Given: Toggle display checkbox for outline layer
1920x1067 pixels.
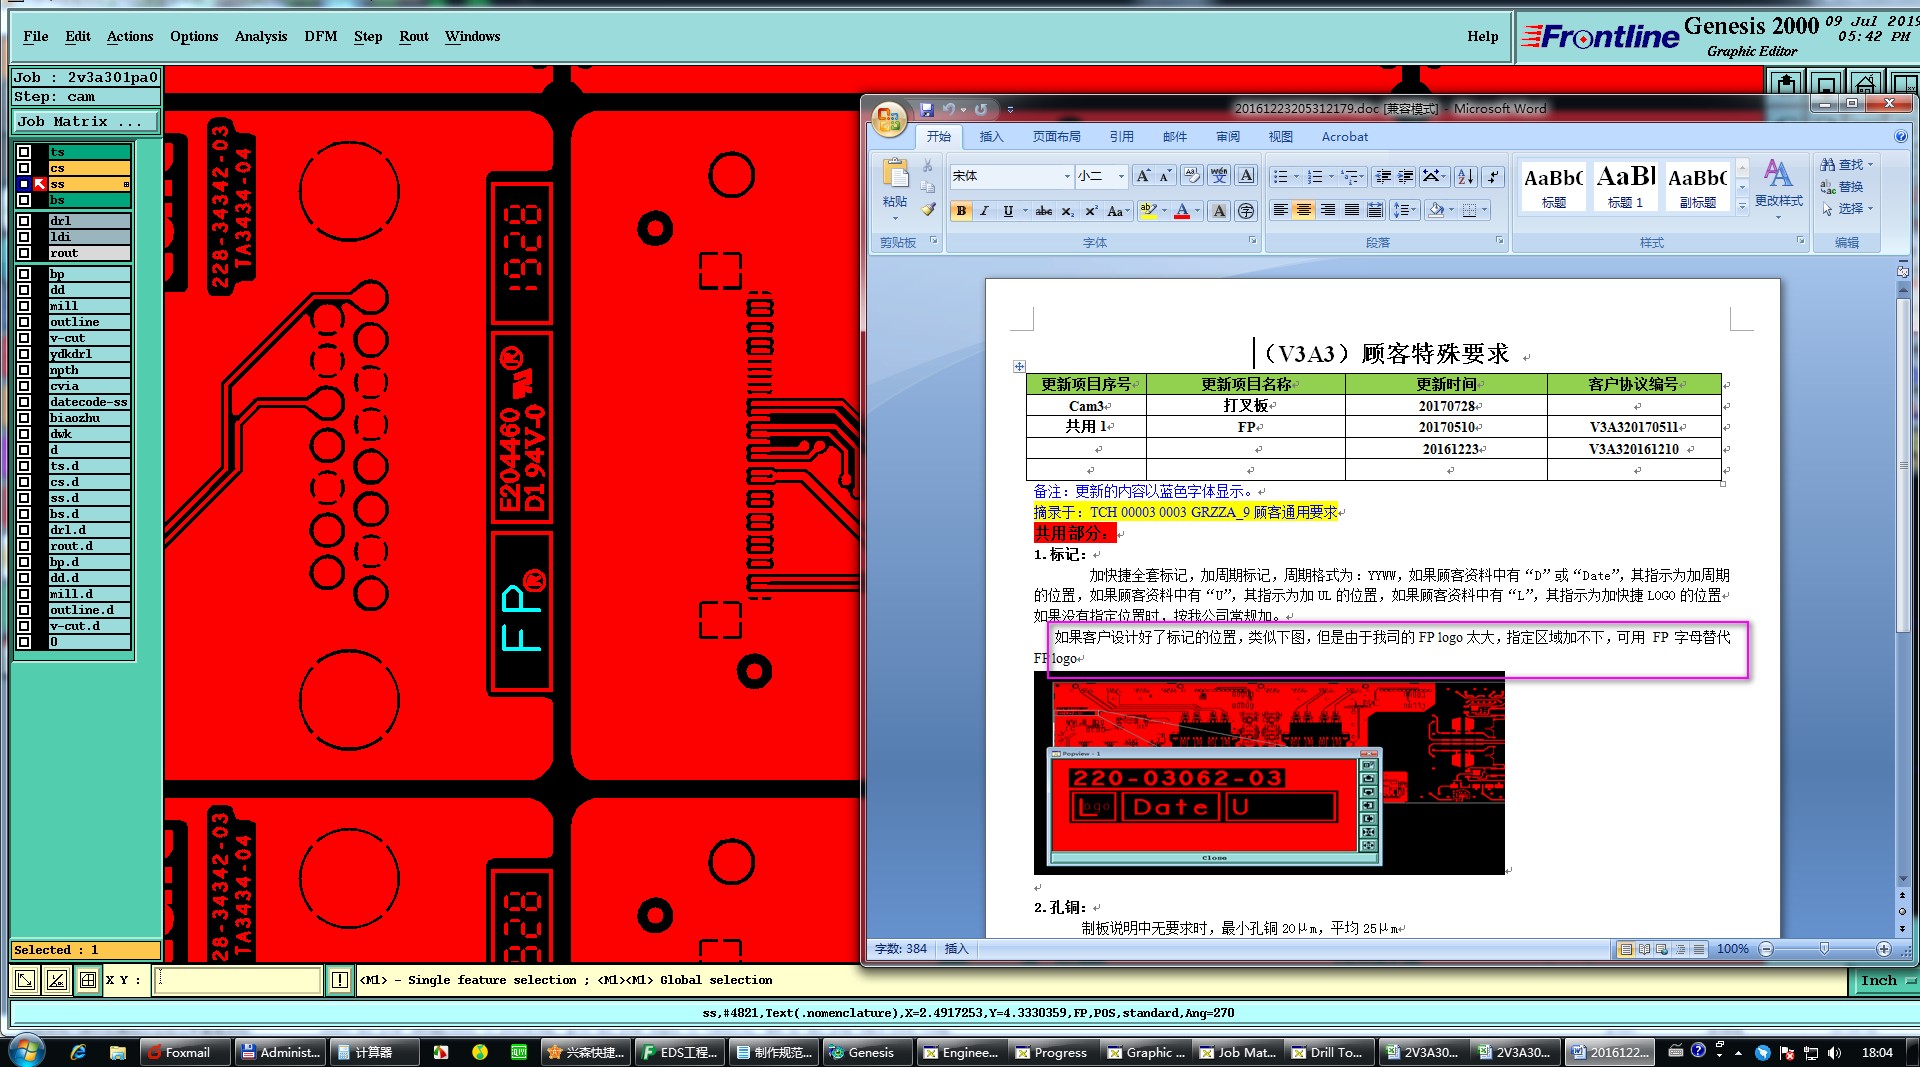Looking at the screenshot, I should [24, 322].
